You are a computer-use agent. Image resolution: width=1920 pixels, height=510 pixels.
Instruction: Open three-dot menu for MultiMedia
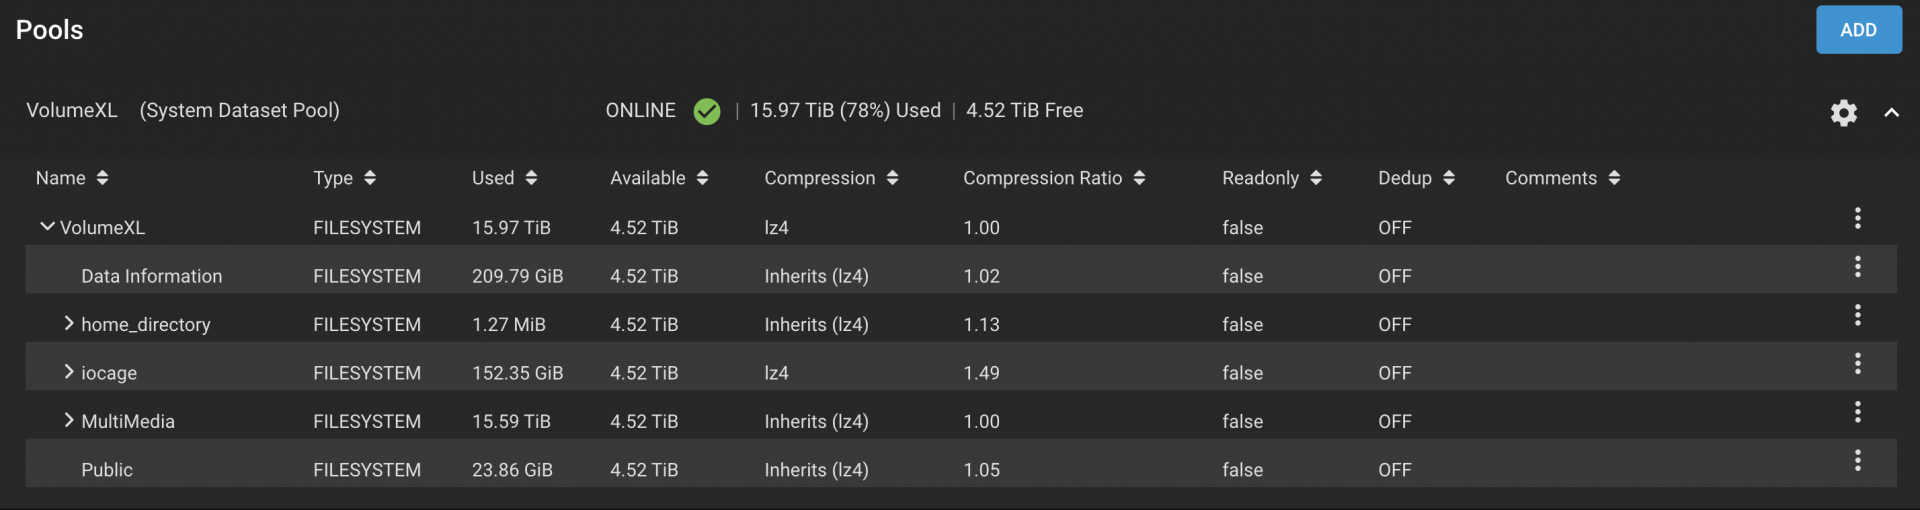[1857, 412]
